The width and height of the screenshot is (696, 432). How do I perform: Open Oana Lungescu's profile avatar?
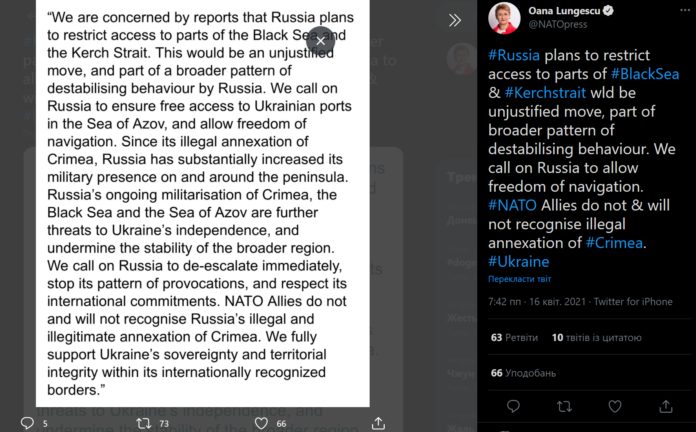click(x=501, y=19)
